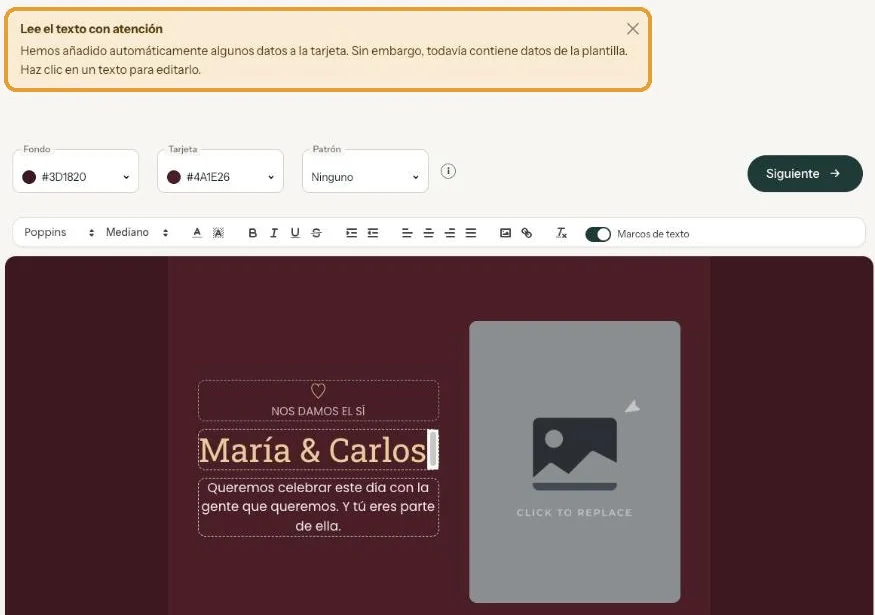The image size is (875, 615).
Task: Justify text alignment
Action: point(471,233)
